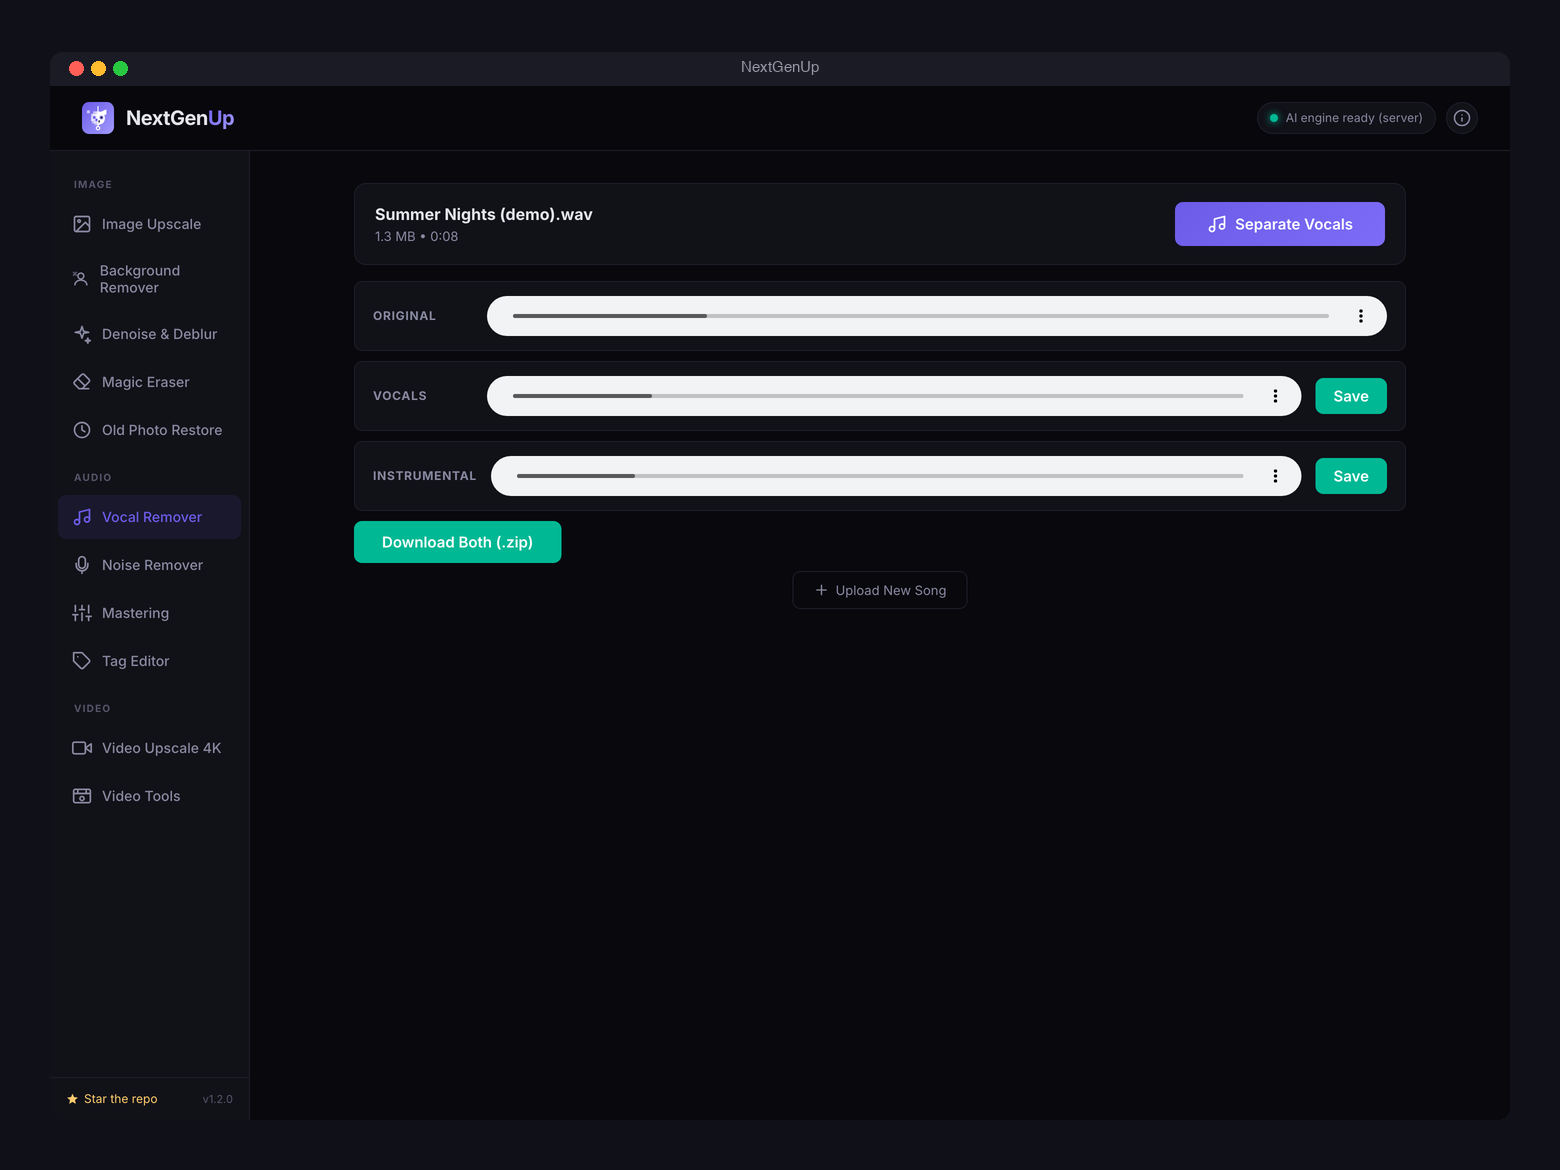Click the VOCALS track label

click(400, 396)
